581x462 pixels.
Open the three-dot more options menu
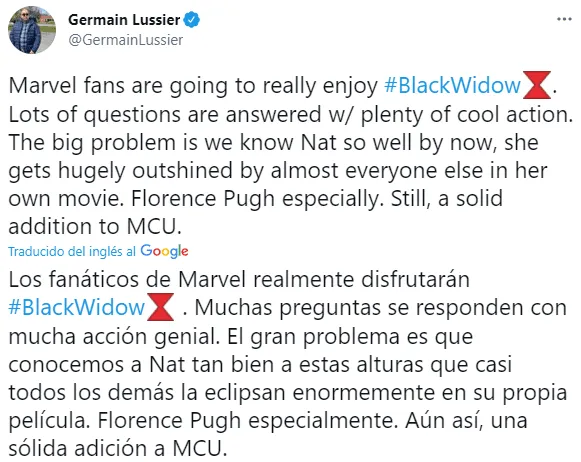pyautogui.click(x=564, y=19)
